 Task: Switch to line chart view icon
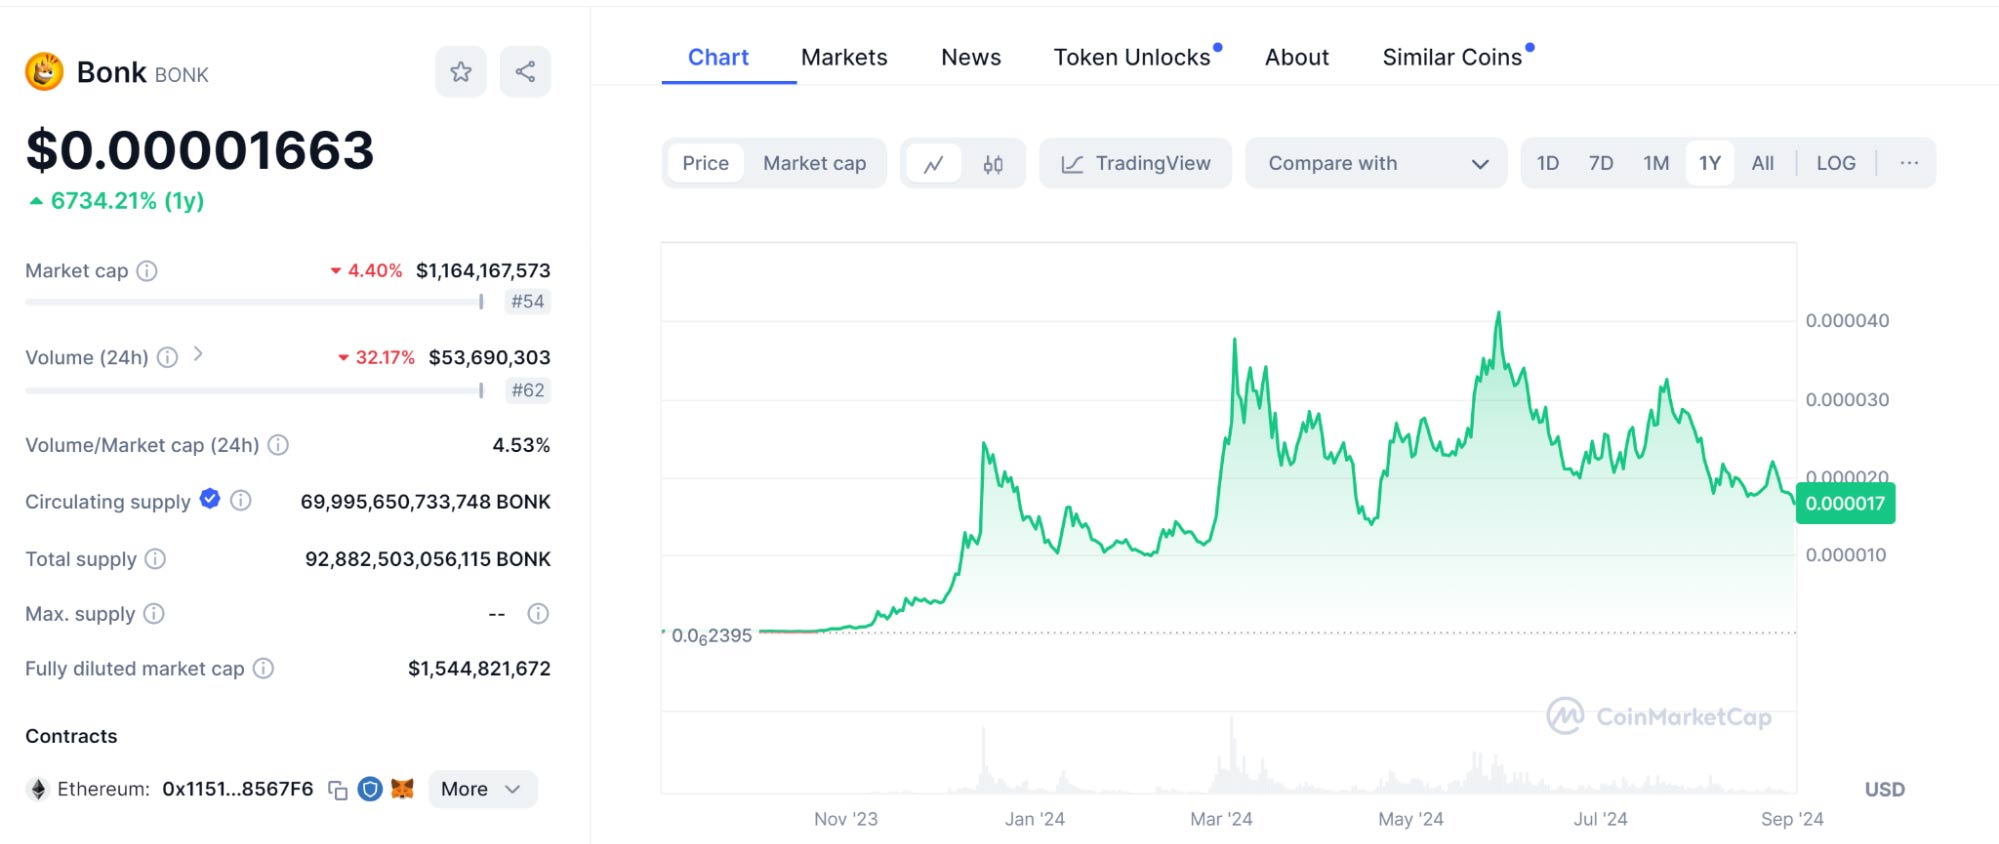click(934, 164)
